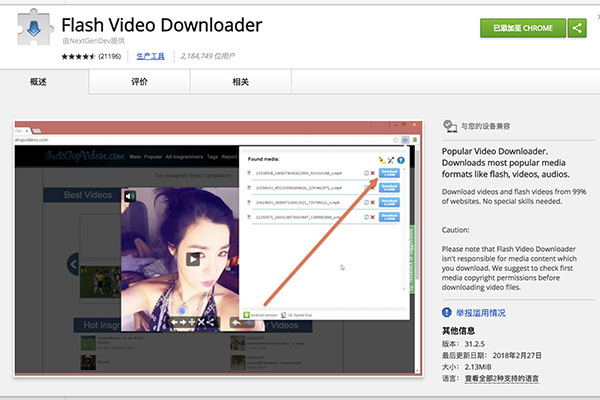Click the blue help question mark icon

click(401, 159)
